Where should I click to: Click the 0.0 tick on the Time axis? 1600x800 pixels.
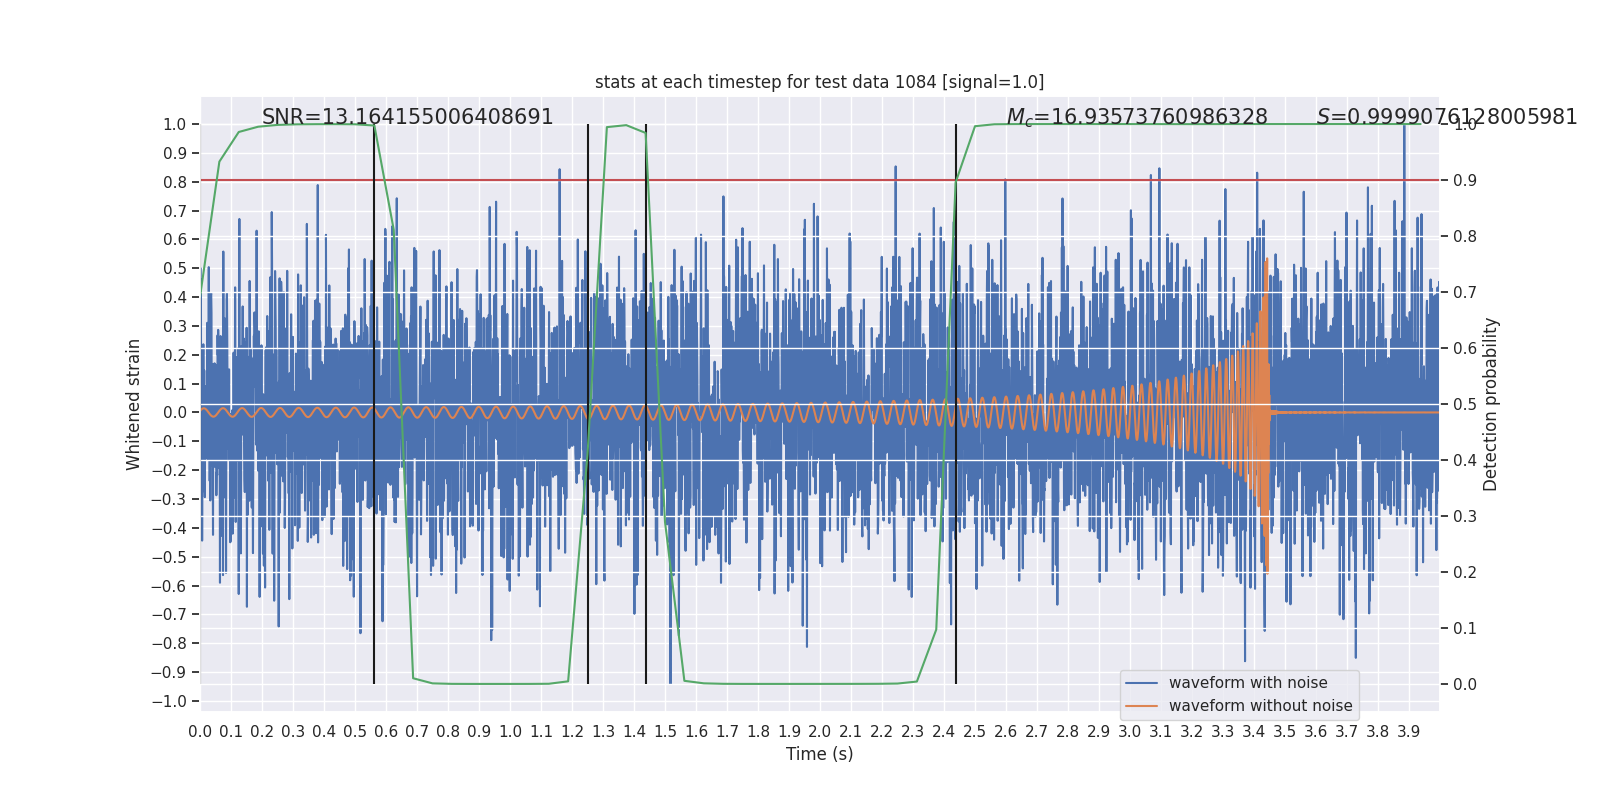[x=200, y=731]
